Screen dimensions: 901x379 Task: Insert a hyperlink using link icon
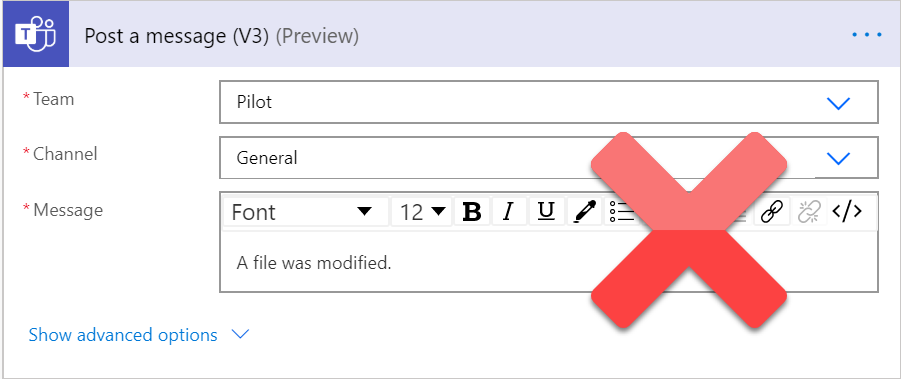click(x=771, y=212)
